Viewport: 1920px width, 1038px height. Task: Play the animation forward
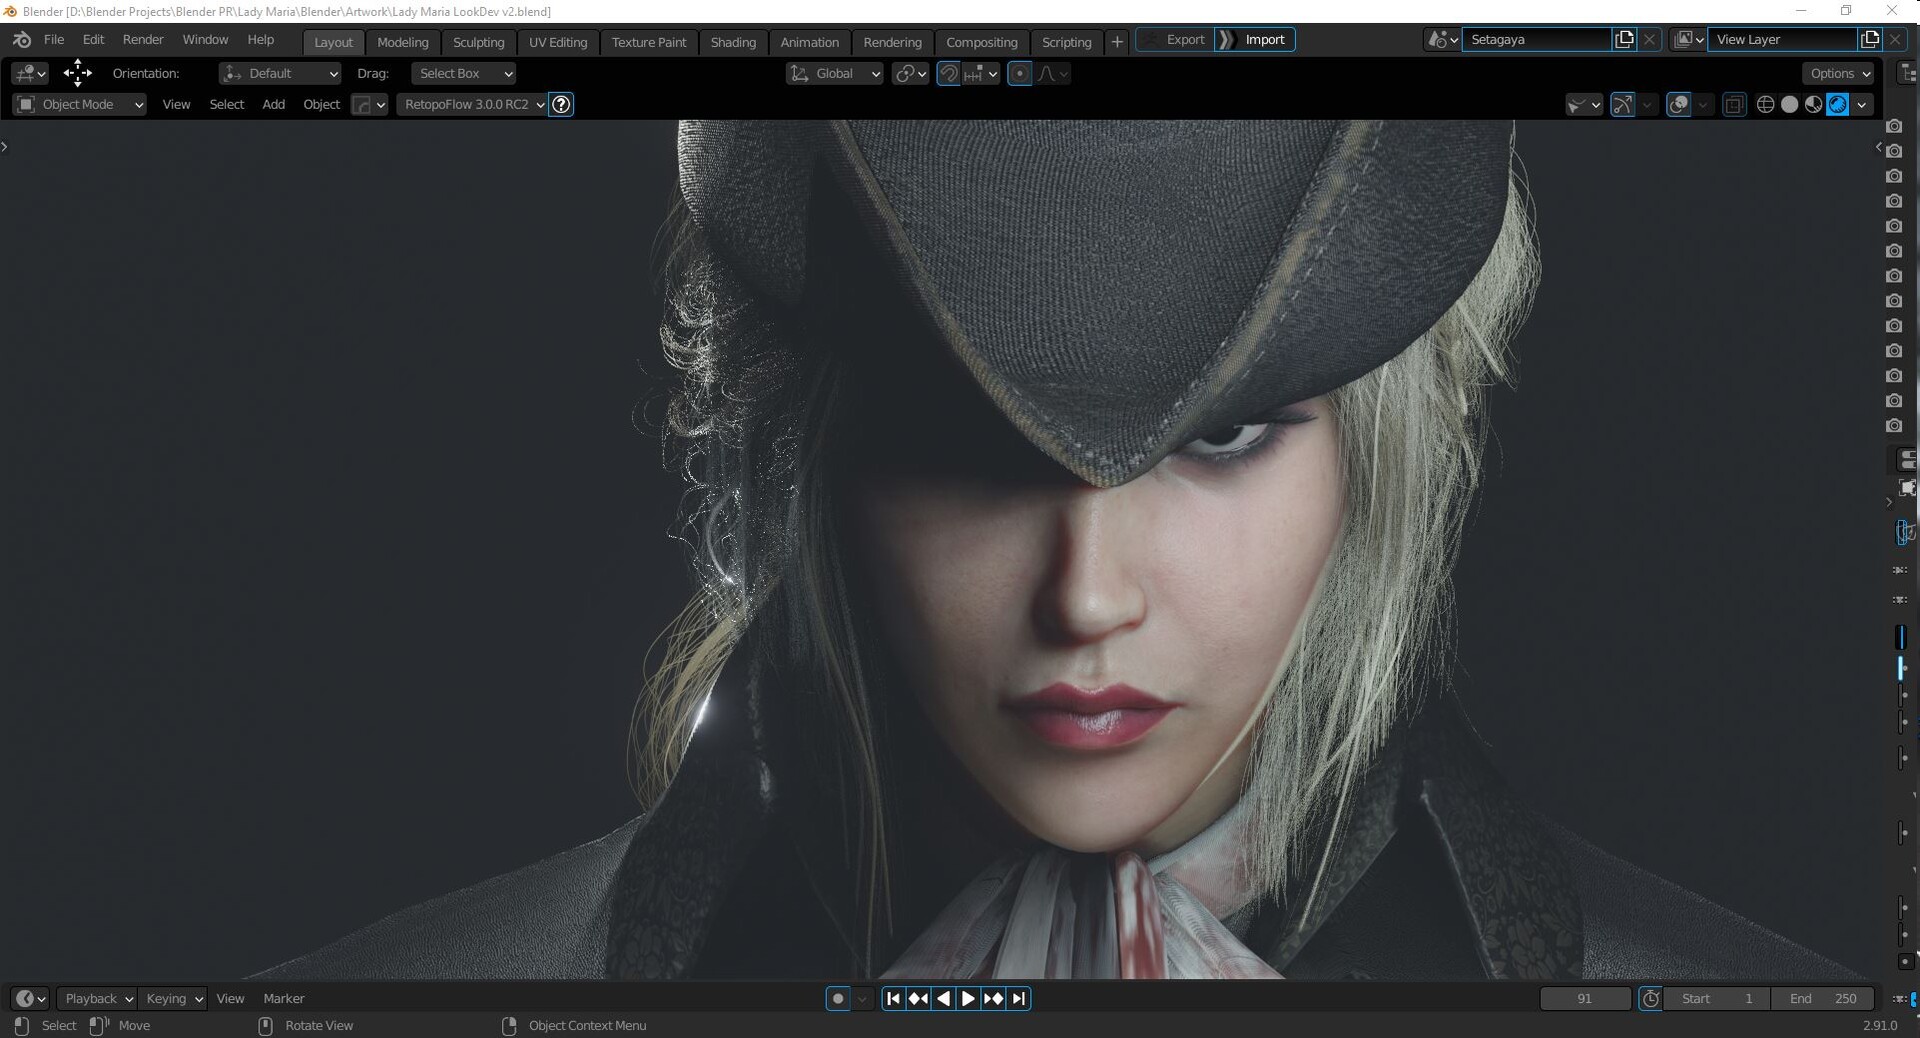point(968,998)
